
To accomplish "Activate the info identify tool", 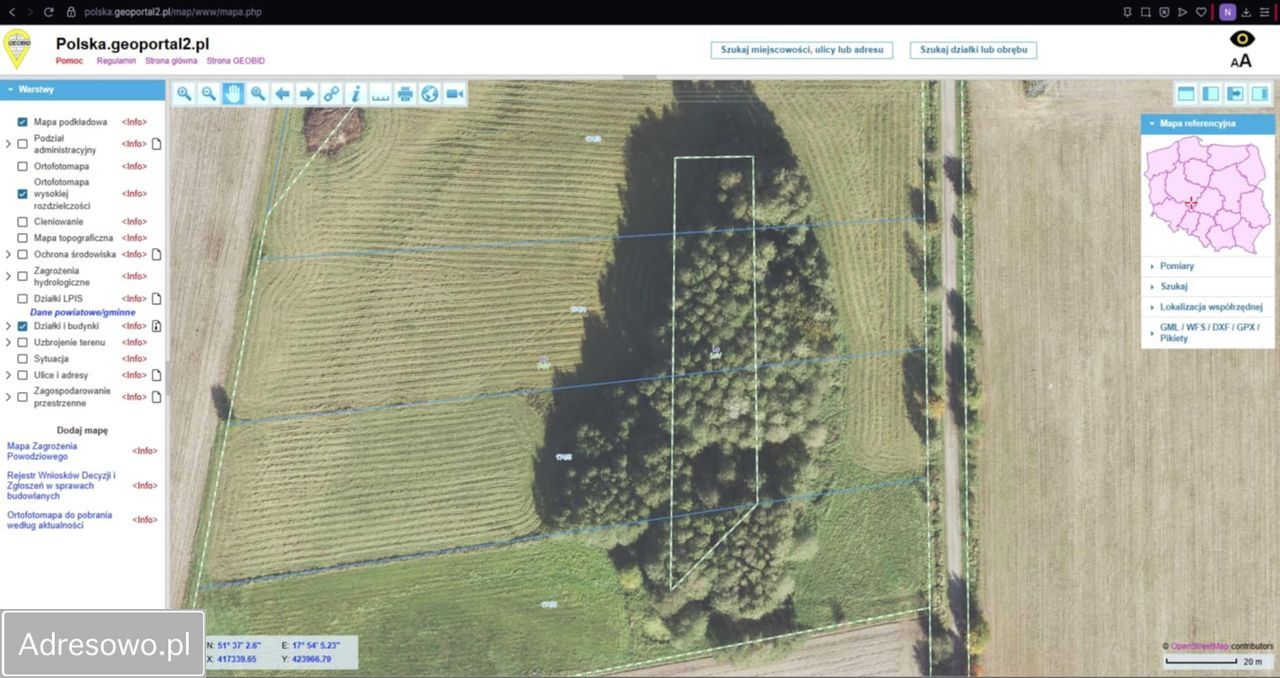I will pyautogui.click(x=356, y=94).
